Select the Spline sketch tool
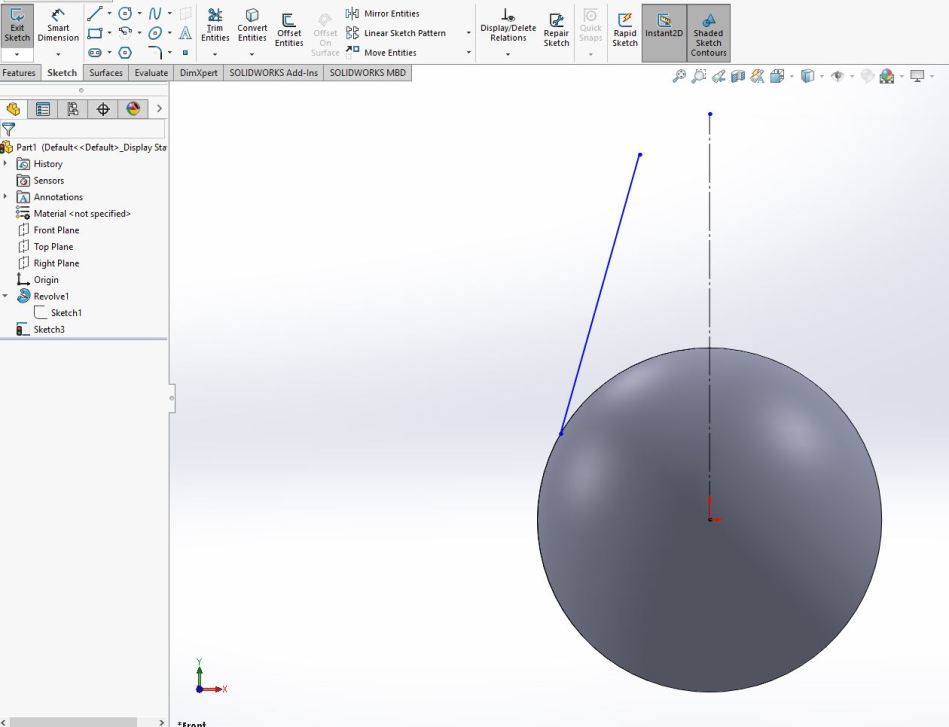Image resolution: width=949 pixels, height=727 pixels. tap(155, 14)
